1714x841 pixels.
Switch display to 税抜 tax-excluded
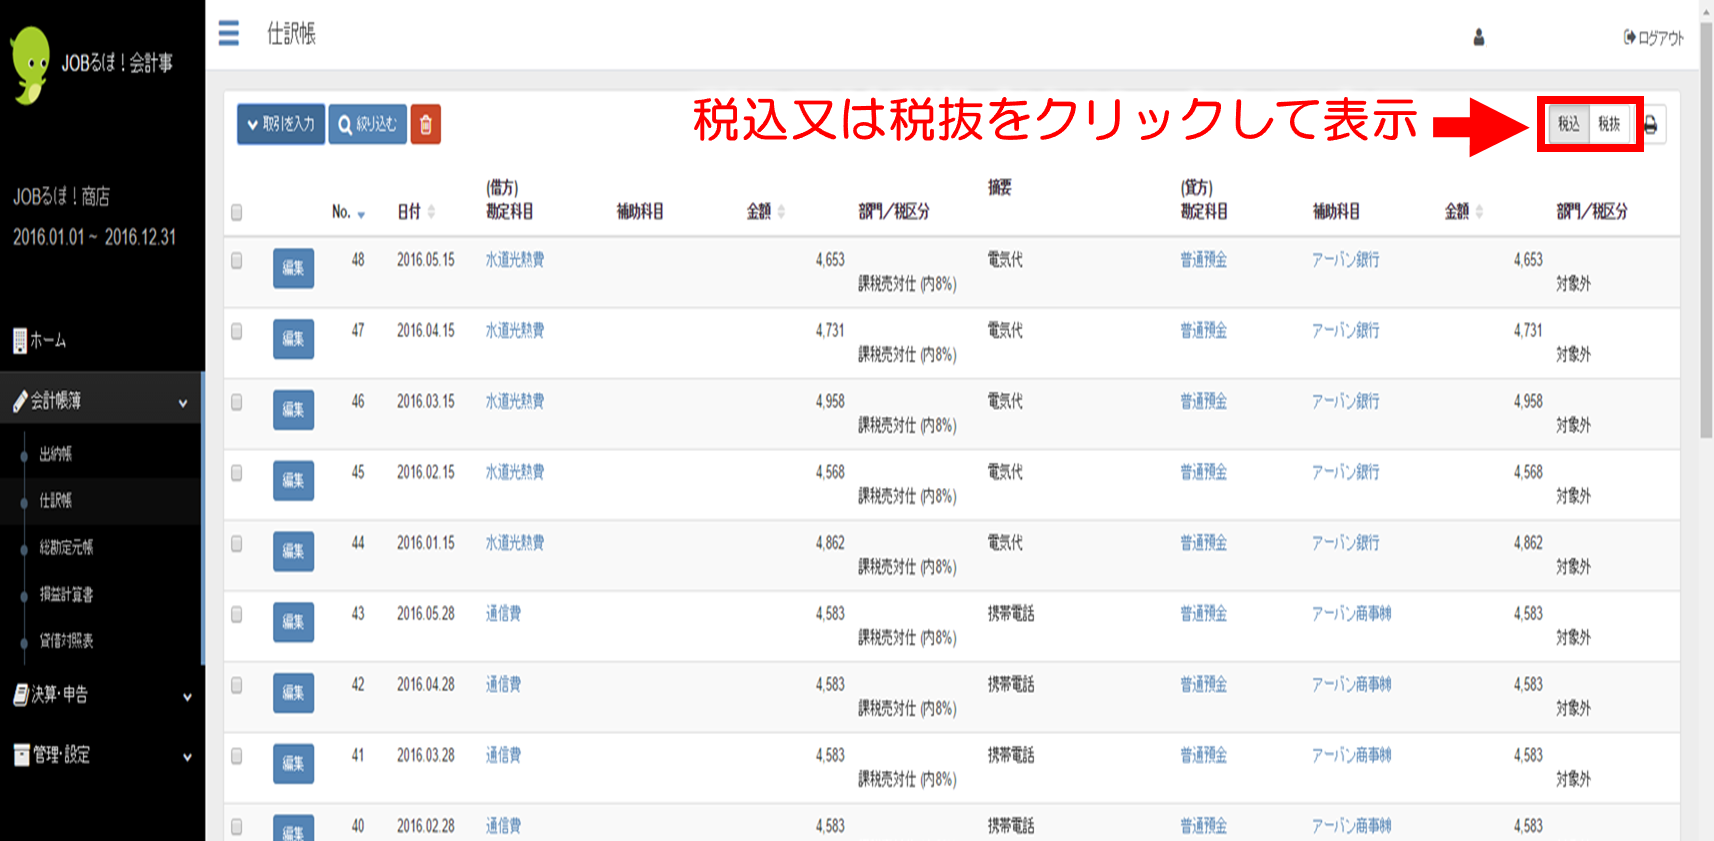pos(1609,124)
